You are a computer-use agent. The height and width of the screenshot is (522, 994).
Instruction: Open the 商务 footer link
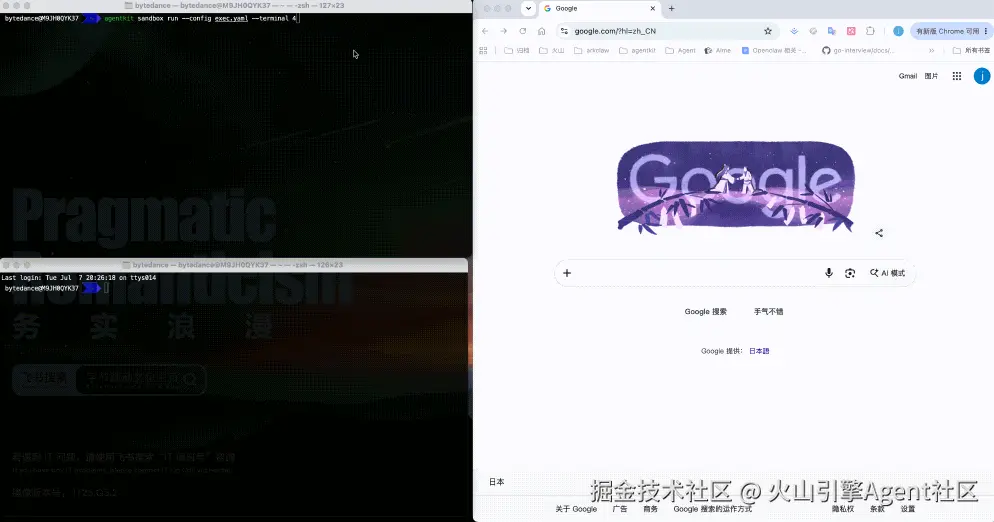coord(650,509)
